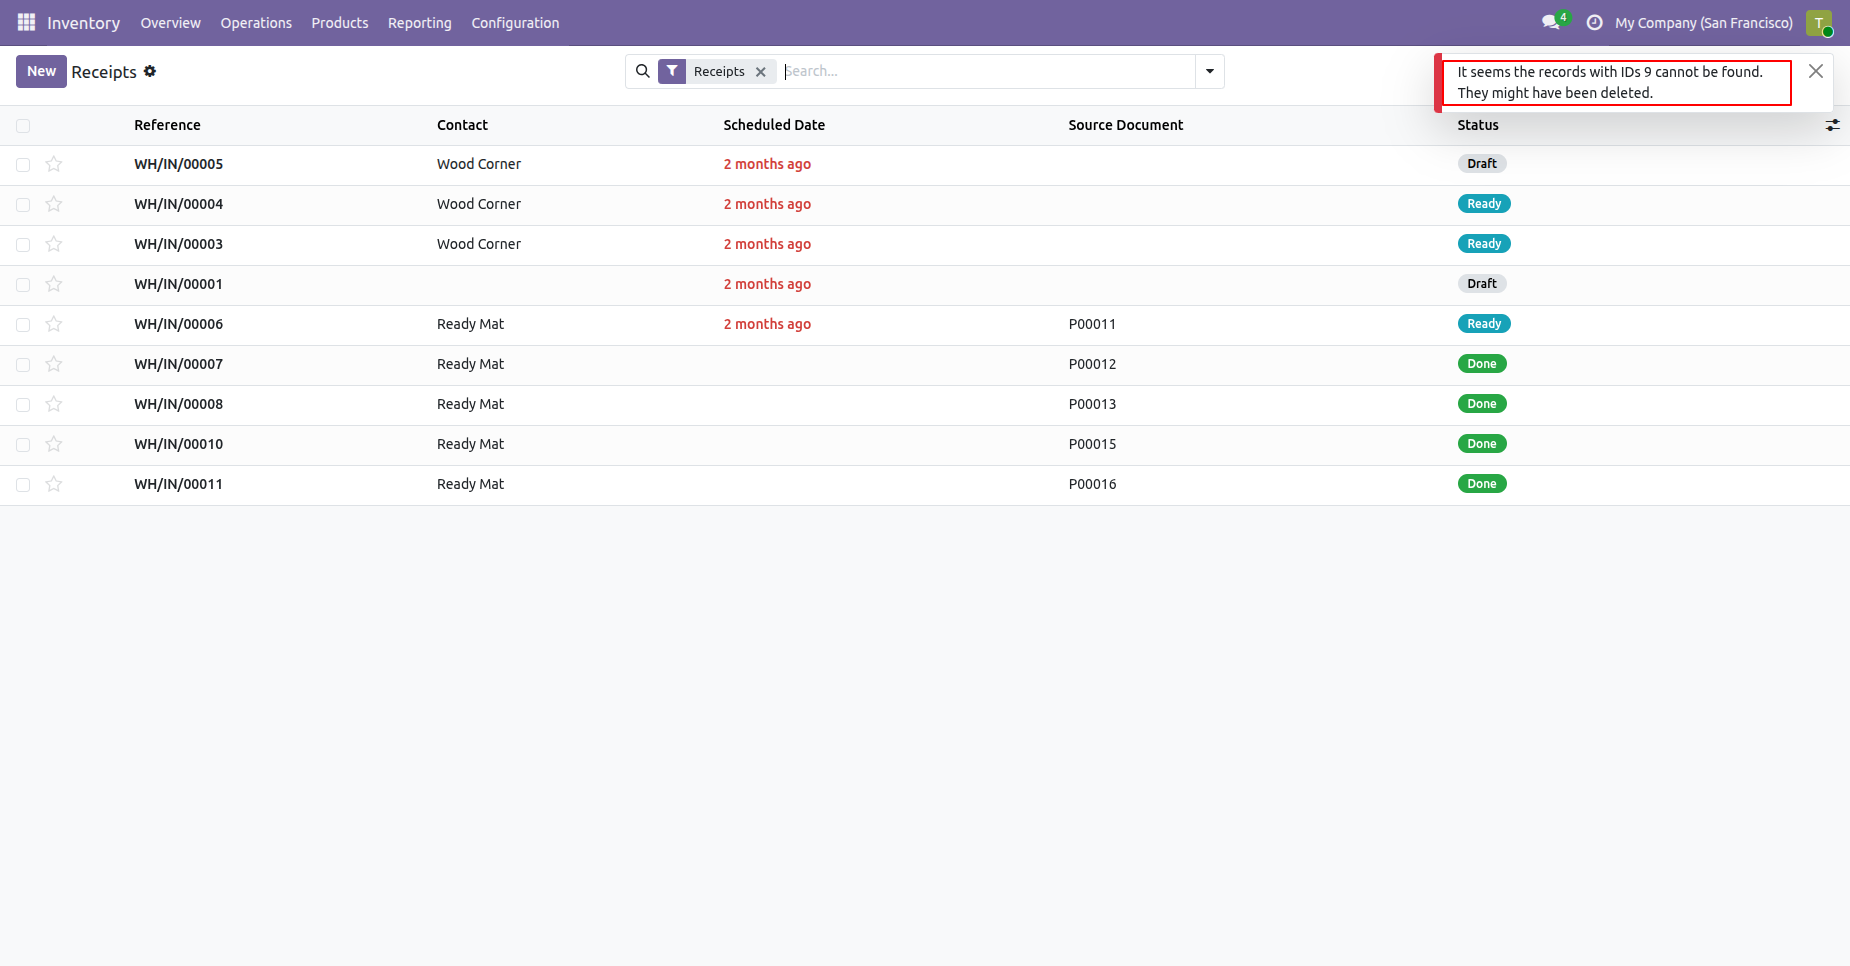Screen dimensions: 1850x966
Task: Click the user avatar icon
Action: 1819,22
